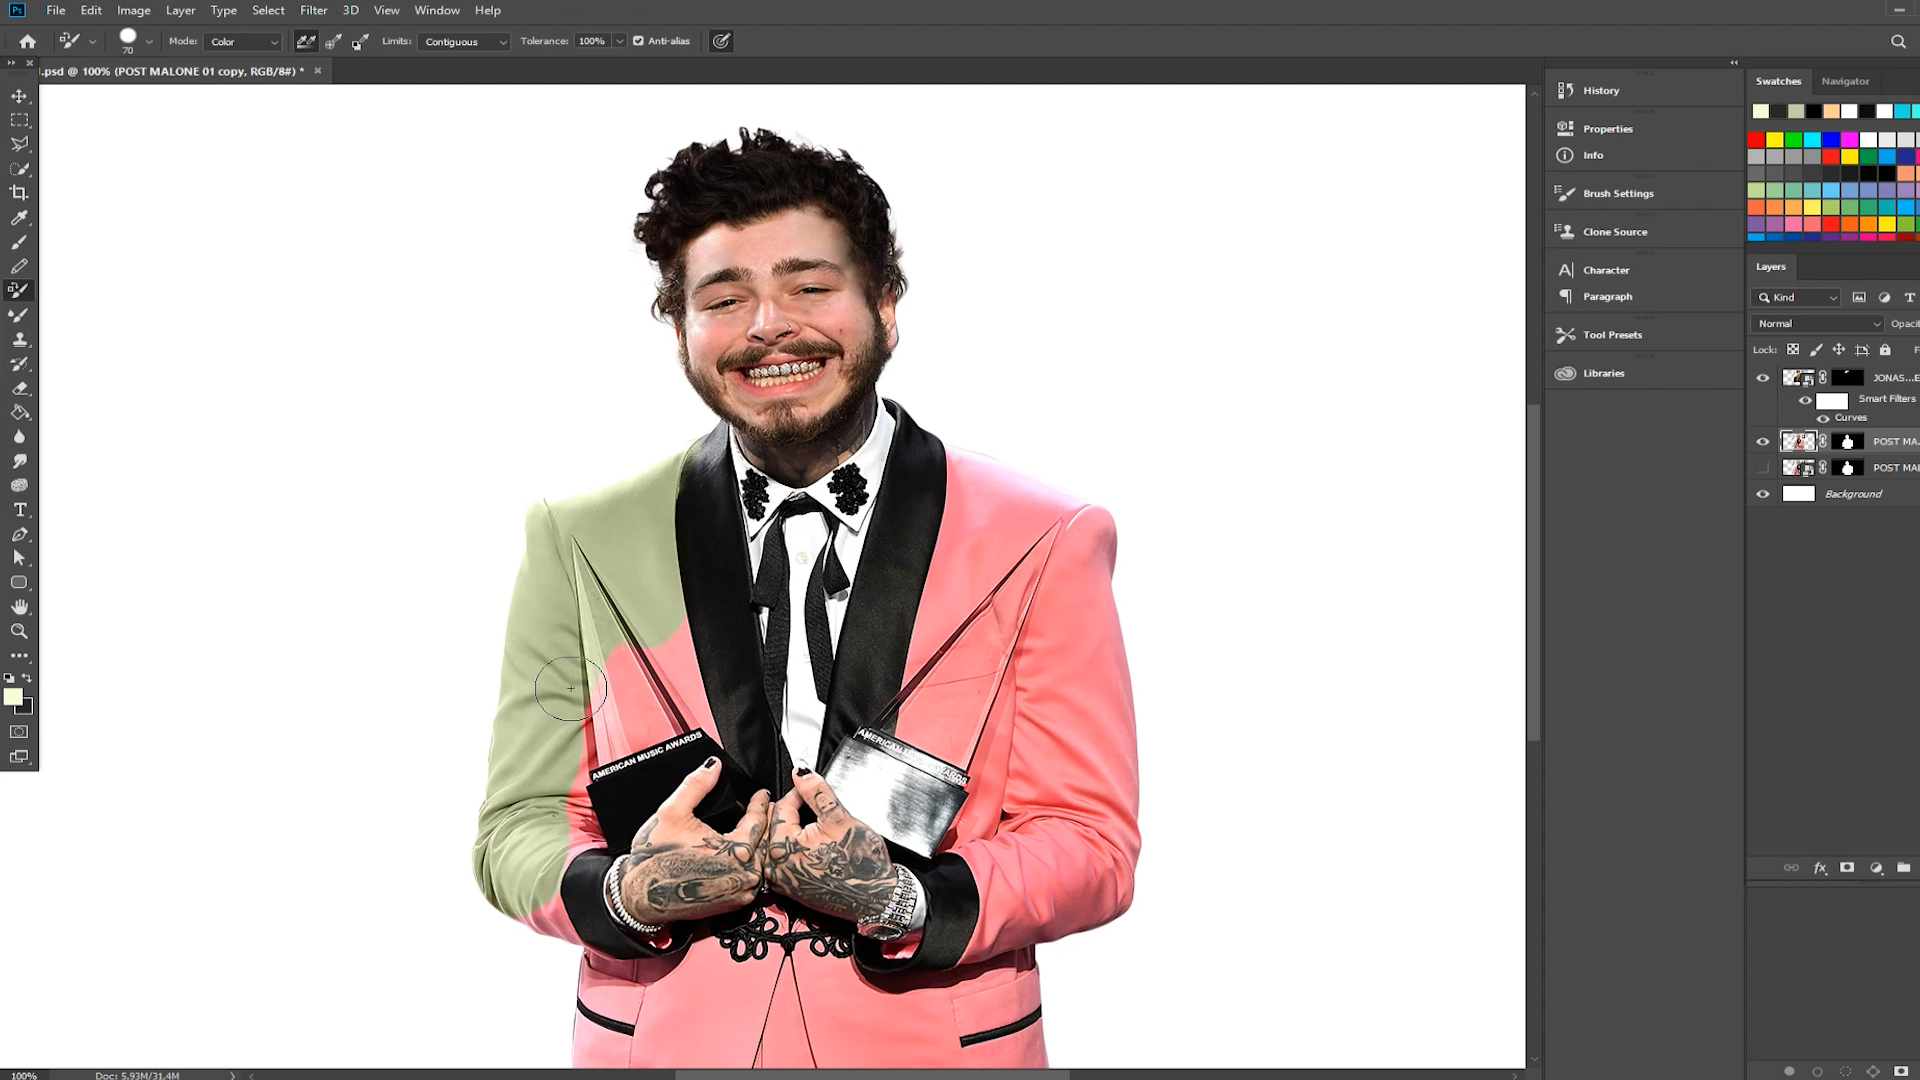This screenshot has height=1080, width=1920.
Task: Expand the Limits dropdown
Action: pyautogui.click(x=464, y=41)
